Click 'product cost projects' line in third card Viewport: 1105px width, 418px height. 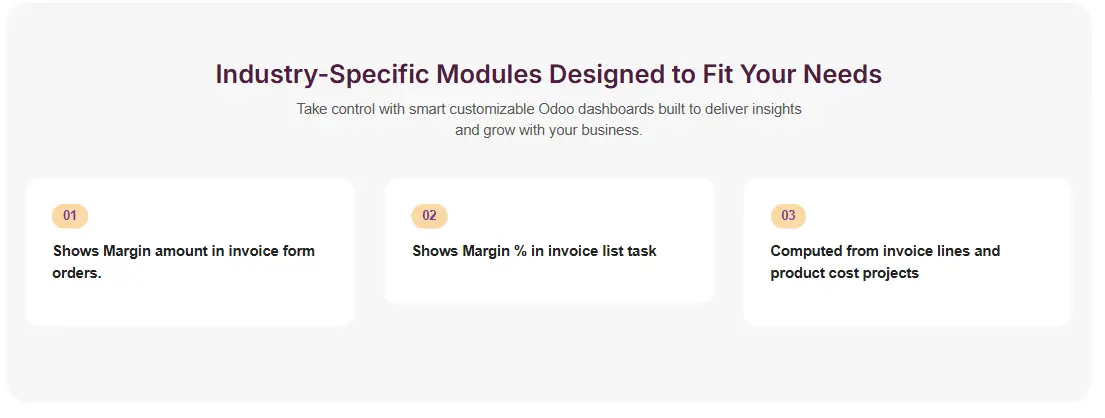pos(844,273)
